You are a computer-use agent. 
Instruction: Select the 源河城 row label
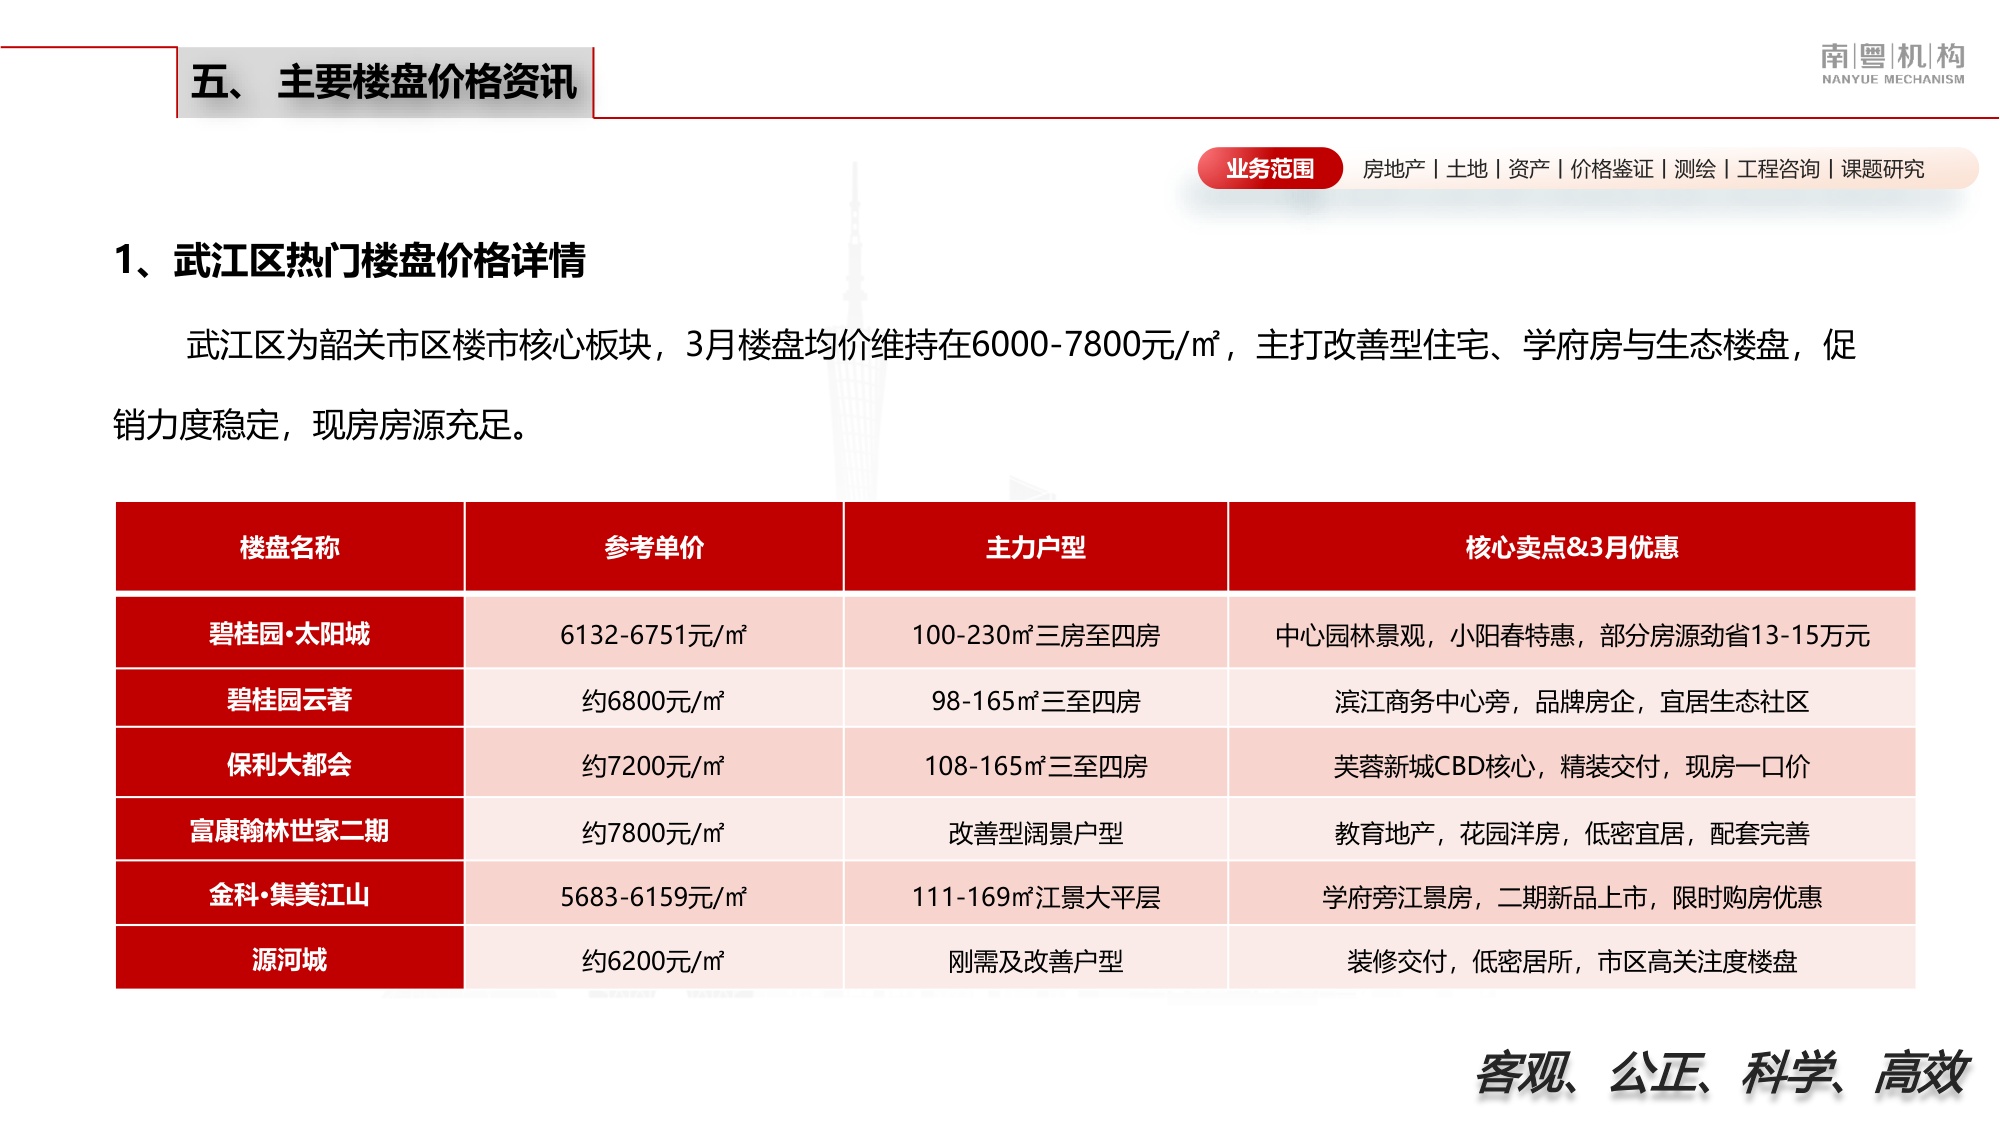point(290,959)
